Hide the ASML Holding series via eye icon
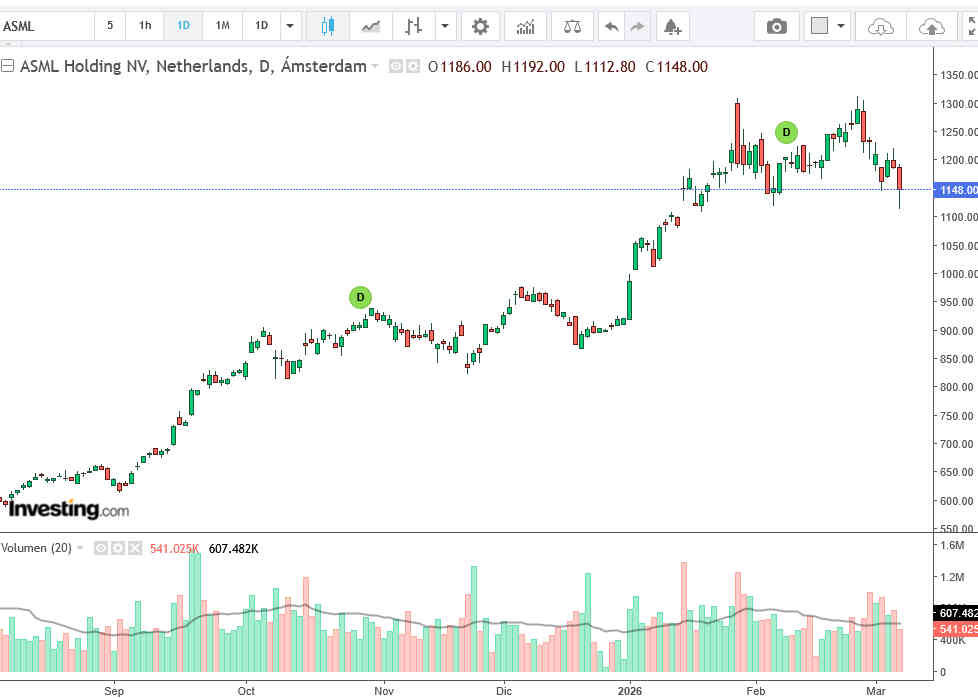This screenshot has height=698, width=978. tap(395, 67)
